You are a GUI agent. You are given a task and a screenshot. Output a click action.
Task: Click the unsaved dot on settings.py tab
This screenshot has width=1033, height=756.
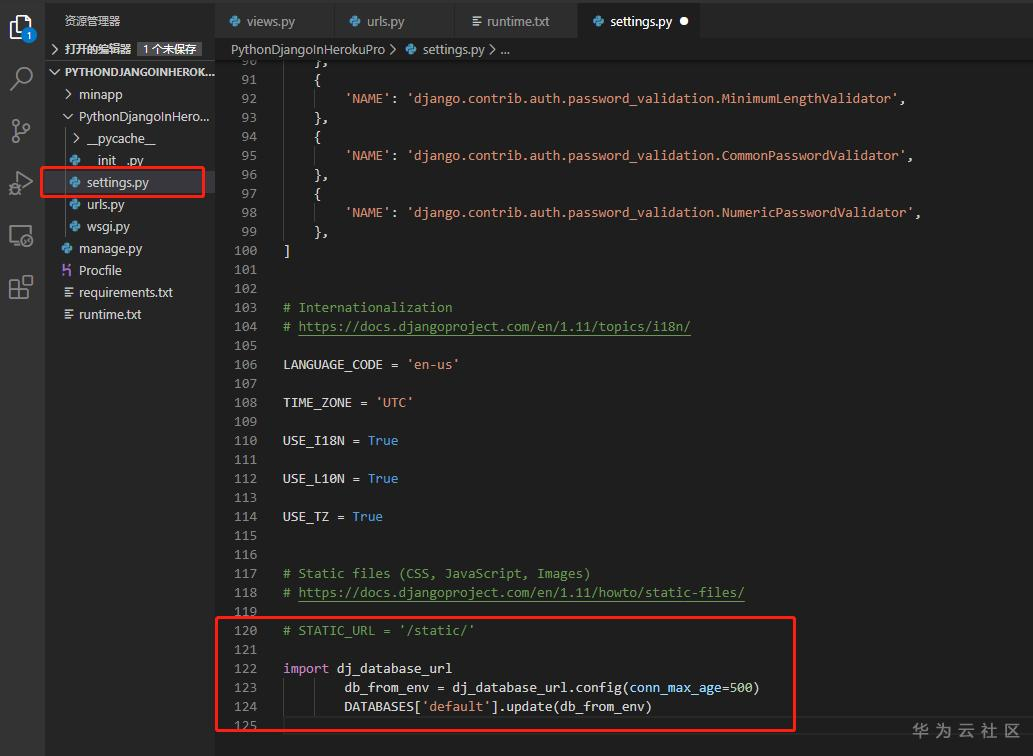tap(684, 21)
